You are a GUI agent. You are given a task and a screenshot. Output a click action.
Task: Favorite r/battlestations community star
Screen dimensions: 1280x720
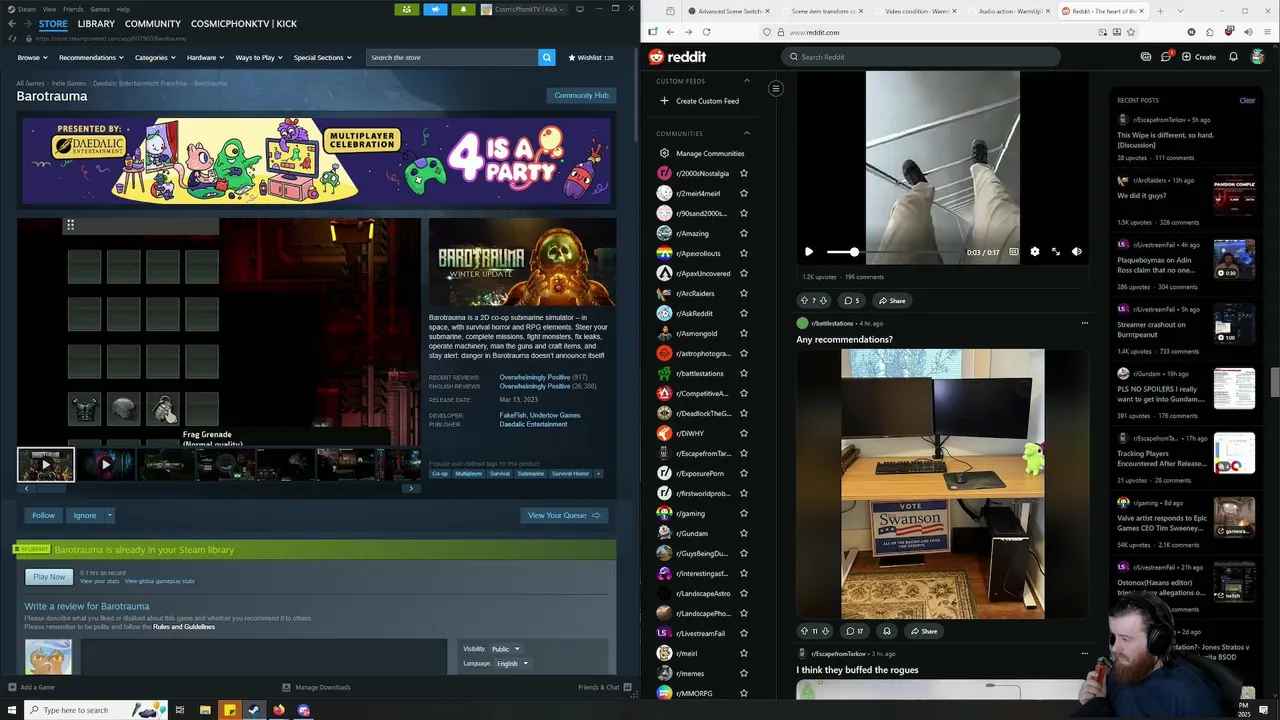[x=743, y=373]
